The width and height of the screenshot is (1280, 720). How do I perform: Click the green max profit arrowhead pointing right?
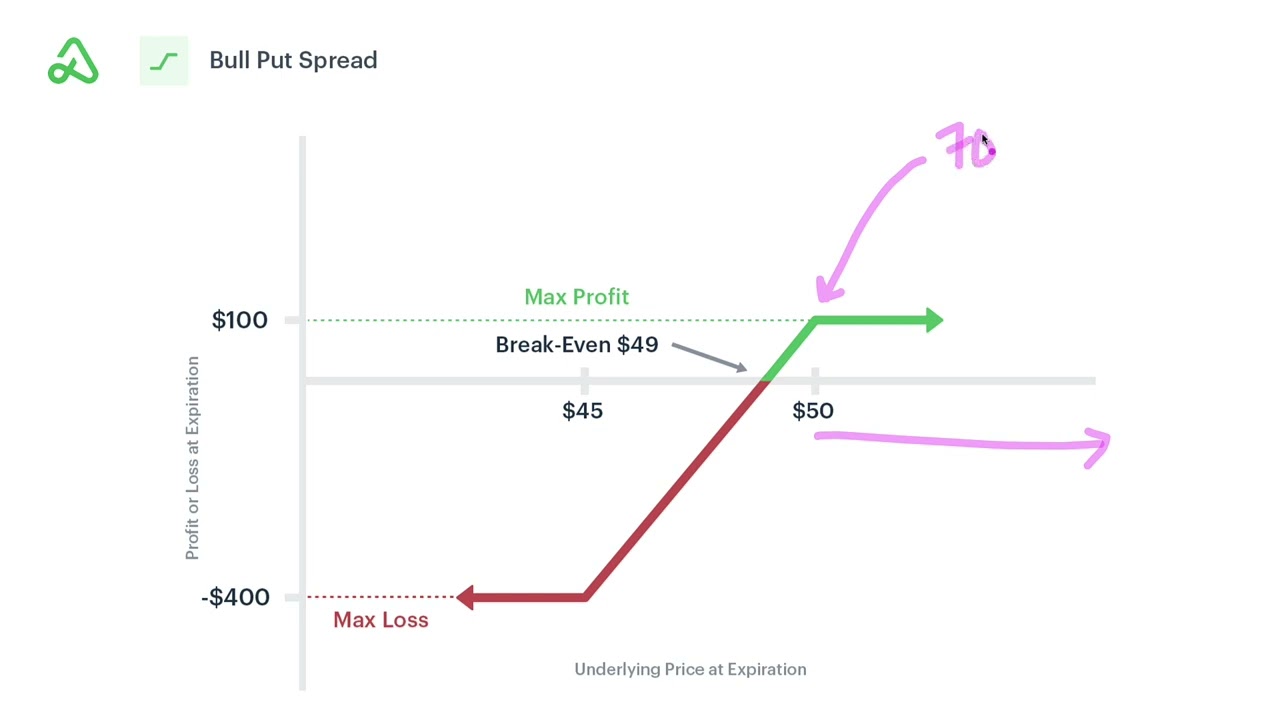tap(934, 320)
